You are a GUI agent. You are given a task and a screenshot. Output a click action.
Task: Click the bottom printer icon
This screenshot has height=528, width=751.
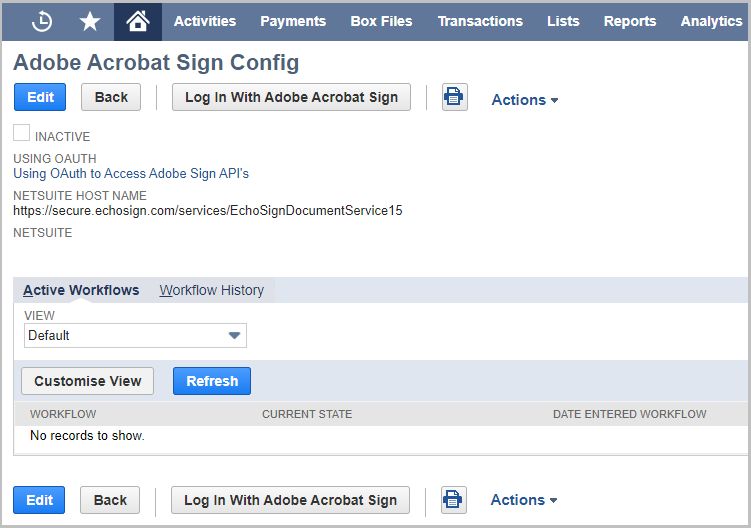[x=453, y=500]
